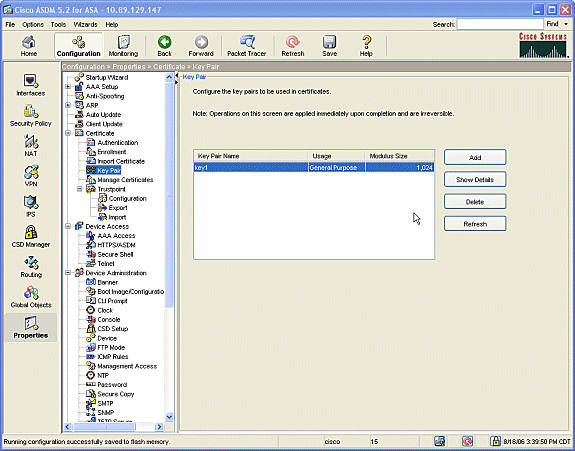Click the Forward arrow icon
This screenshot has height=451, width=575.
point(201,42)
